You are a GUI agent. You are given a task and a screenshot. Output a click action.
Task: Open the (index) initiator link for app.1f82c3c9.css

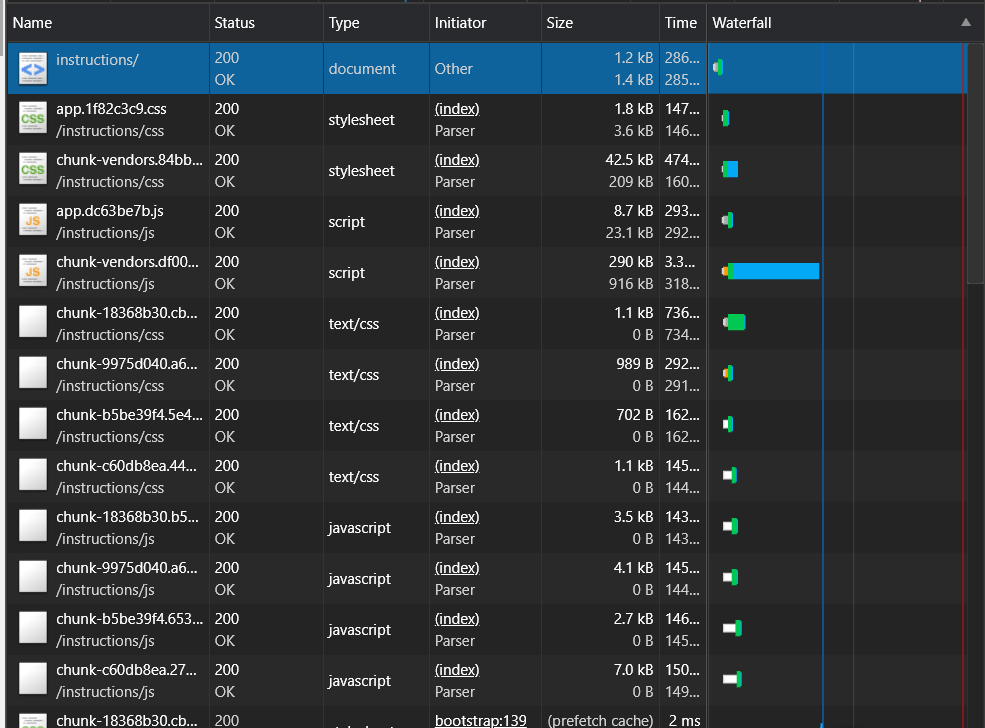coord(457,109)
